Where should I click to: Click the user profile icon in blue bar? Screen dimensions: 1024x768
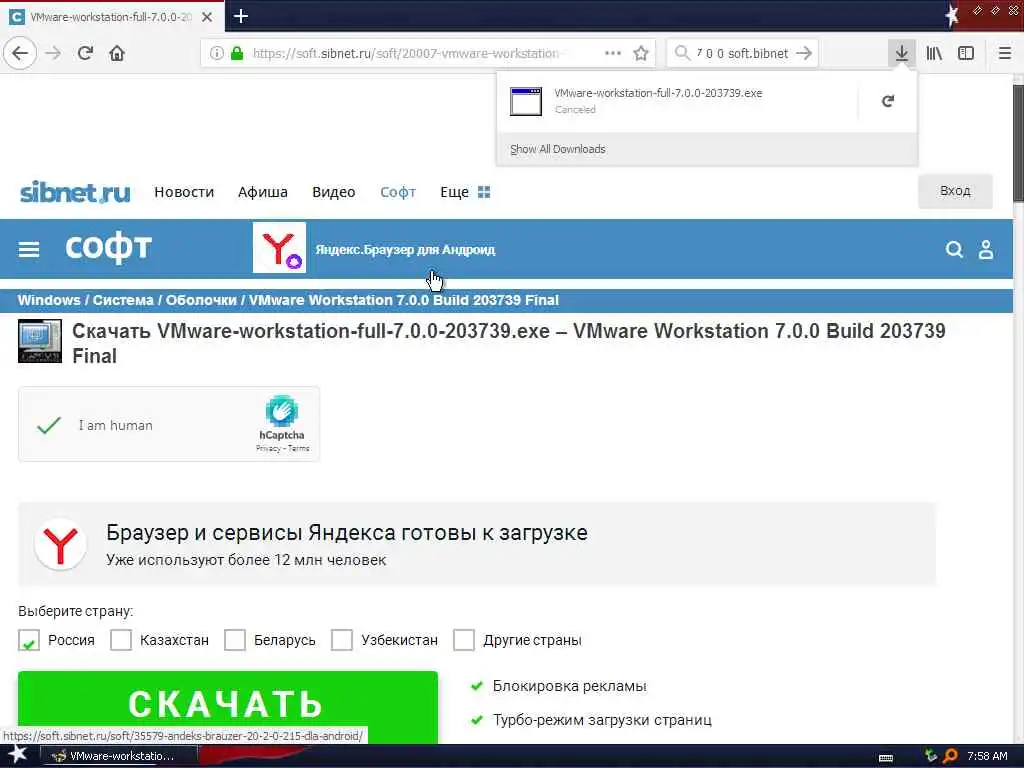(986, 249)
